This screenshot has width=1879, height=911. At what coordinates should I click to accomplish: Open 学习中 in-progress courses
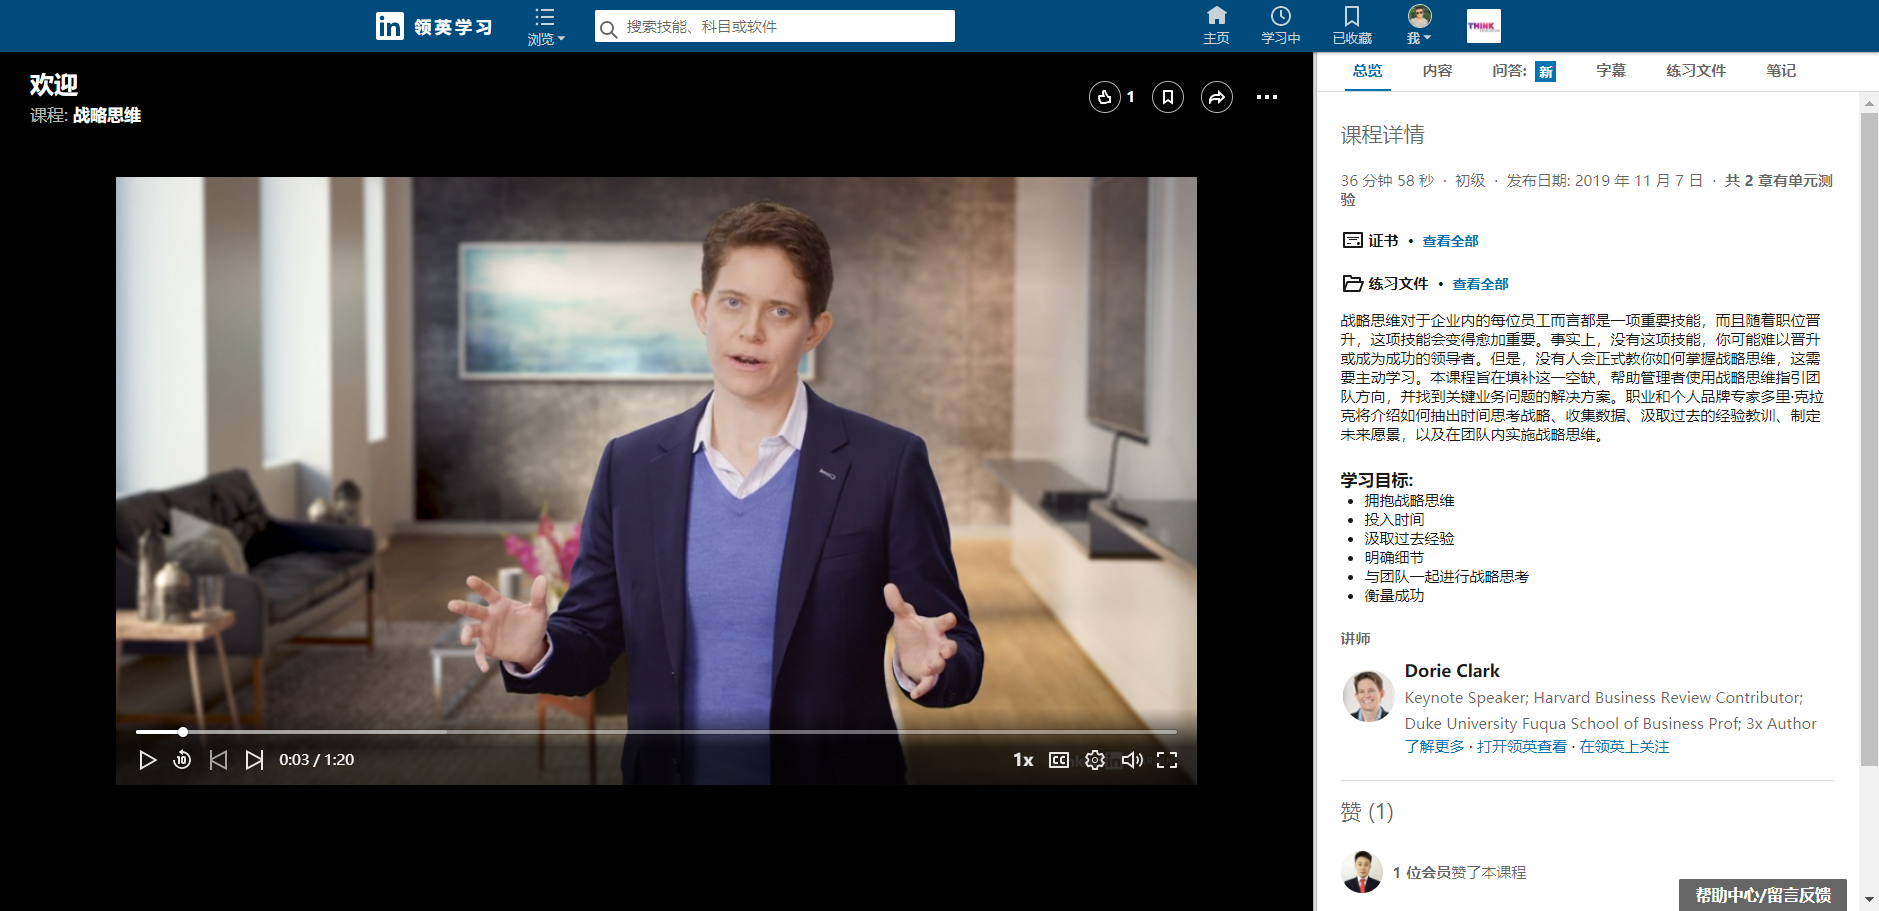[1281, 25]
